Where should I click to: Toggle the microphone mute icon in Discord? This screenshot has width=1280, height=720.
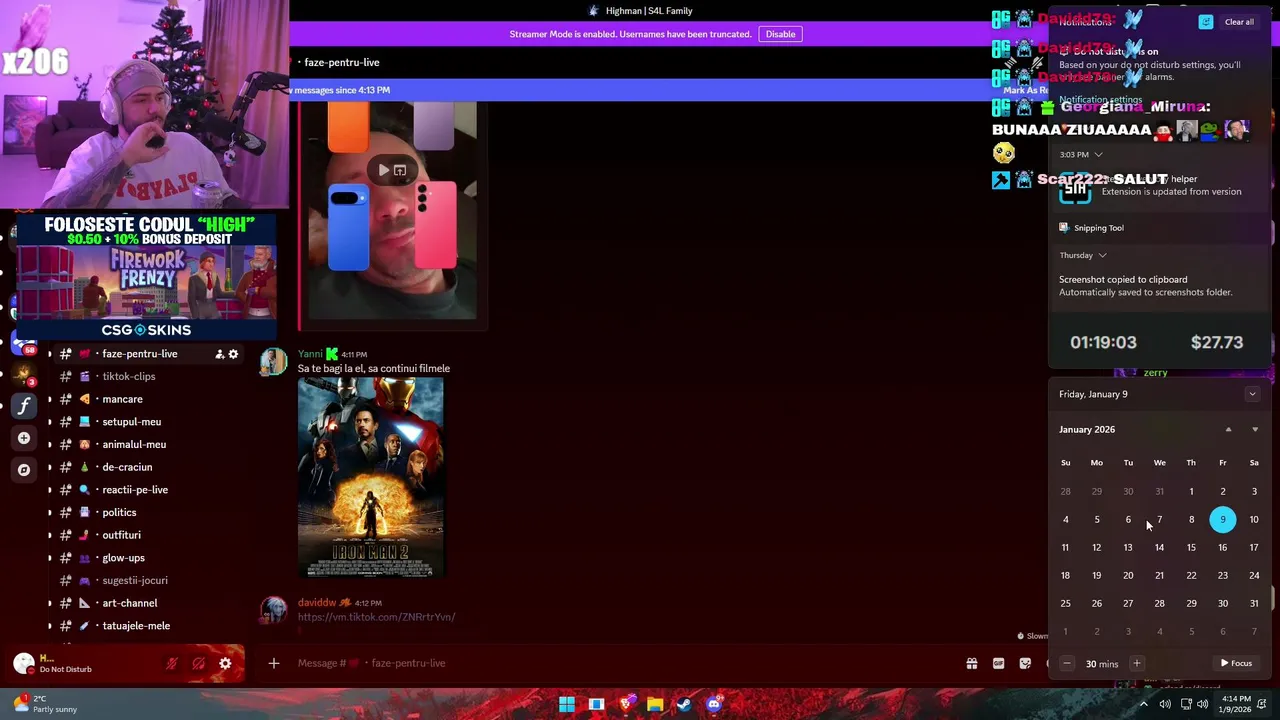(172, 663)
